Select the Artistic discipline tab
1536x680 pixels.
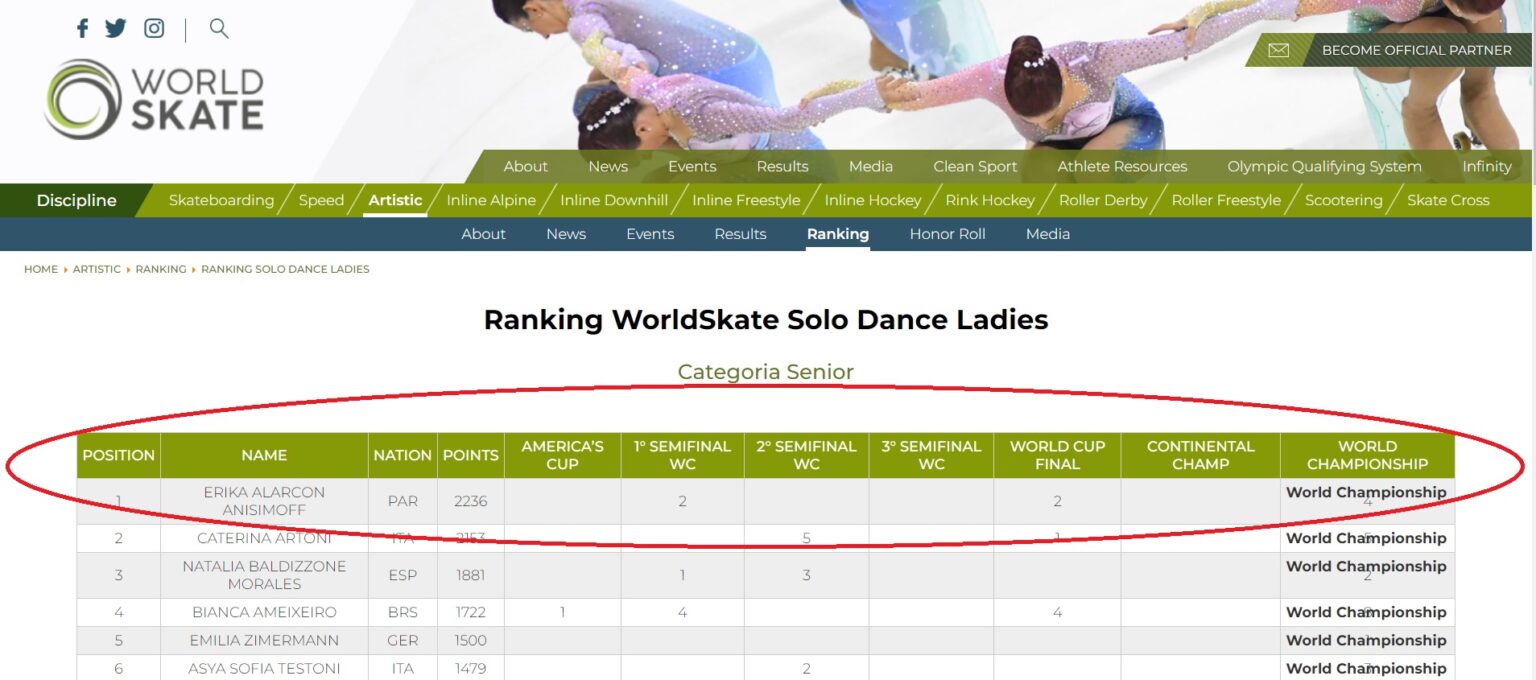tap(395, 200)
